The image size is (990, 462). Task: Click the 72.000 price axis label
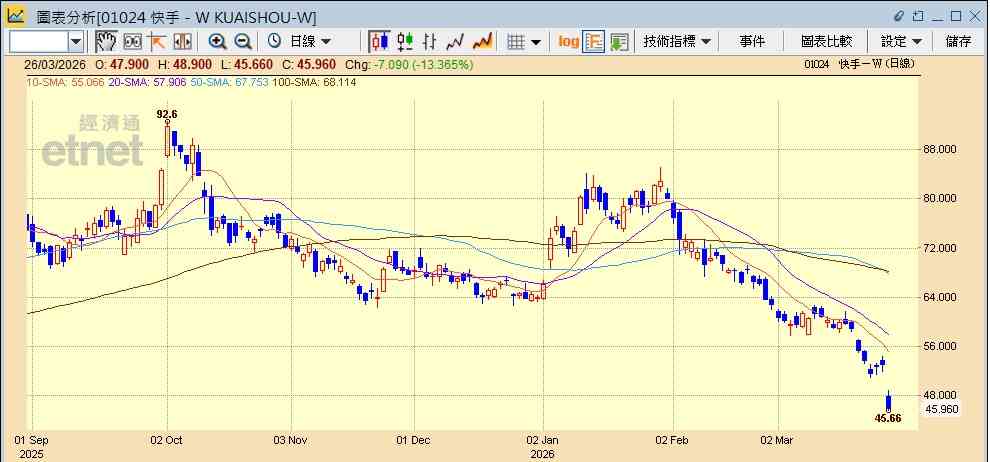(x=941, y=248)
